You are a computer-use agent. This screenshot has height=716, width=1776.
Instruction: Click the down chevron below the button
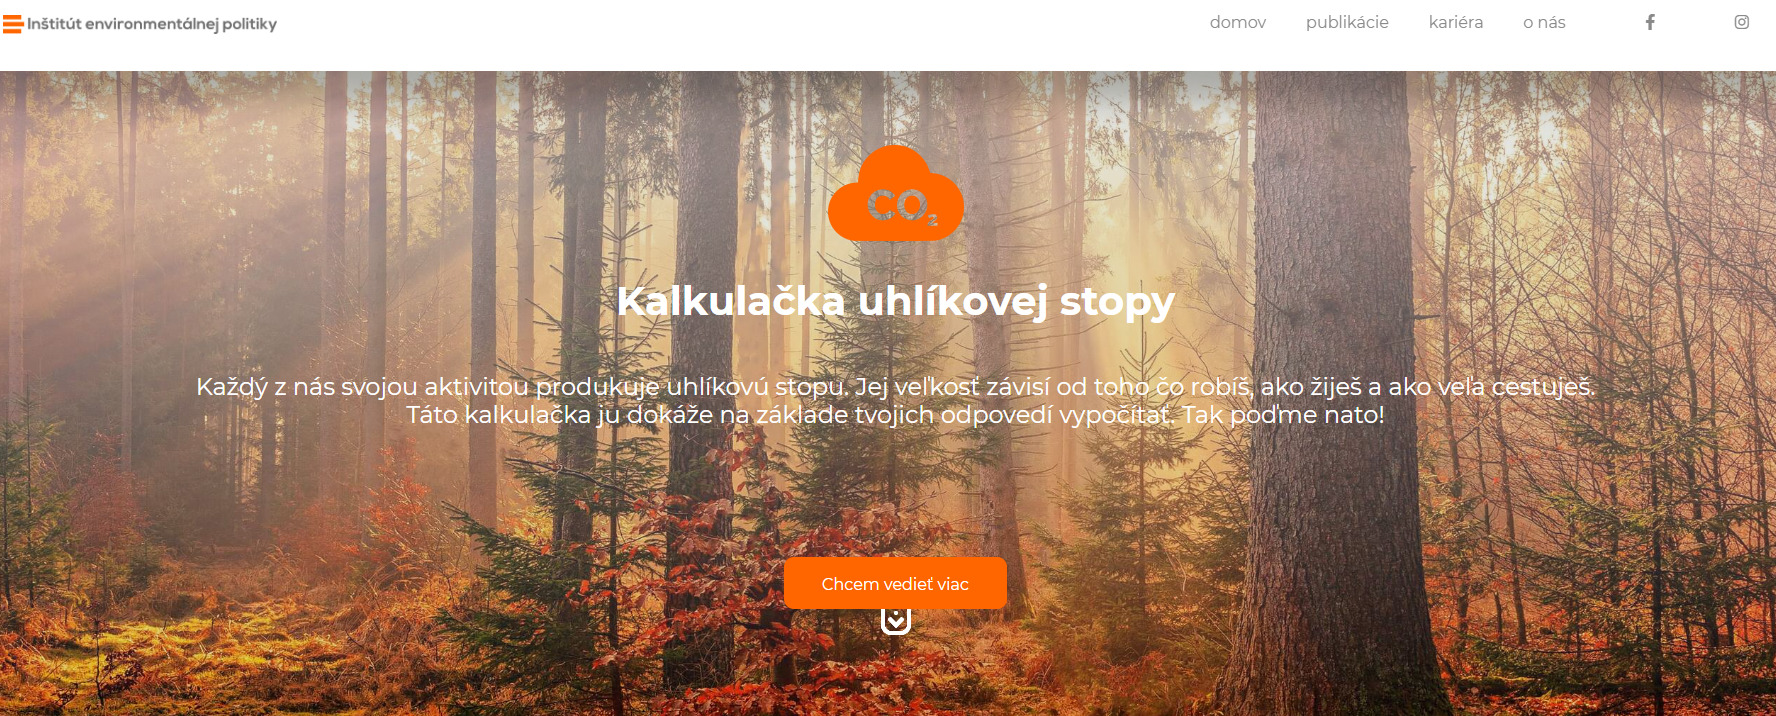click(896, 621)
